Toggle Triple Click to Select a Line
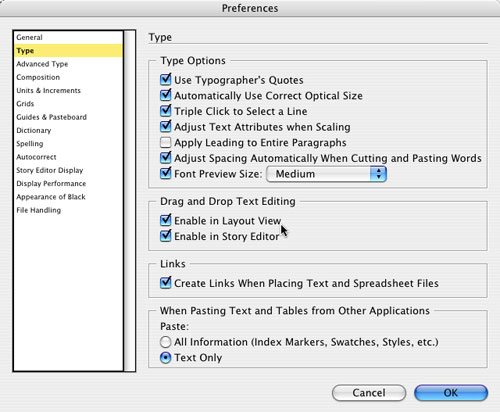500x412 pixels. [x=166, y=111]
